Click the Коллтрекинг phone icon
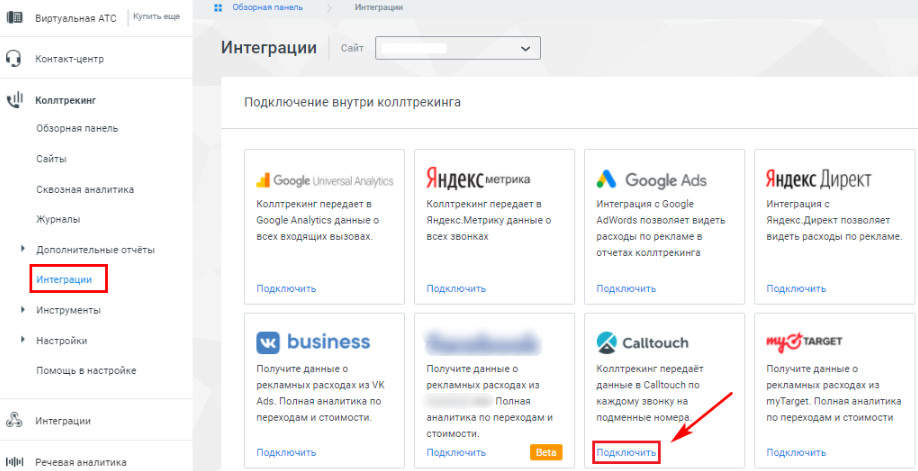The image size is (918, 471). [x=14, y=99]
